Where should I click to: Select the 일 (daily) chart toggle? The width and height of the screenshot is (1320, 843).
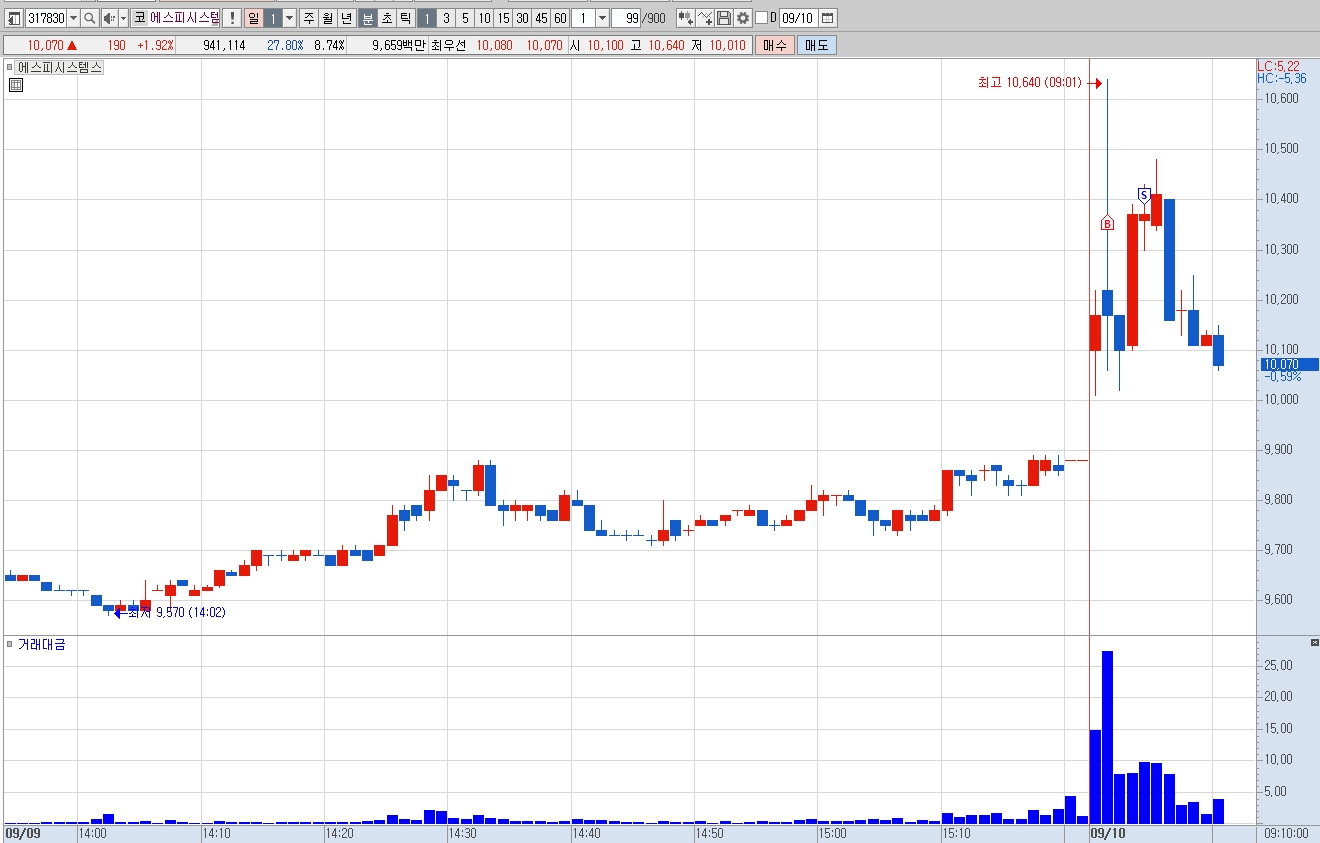coord(253,18)
